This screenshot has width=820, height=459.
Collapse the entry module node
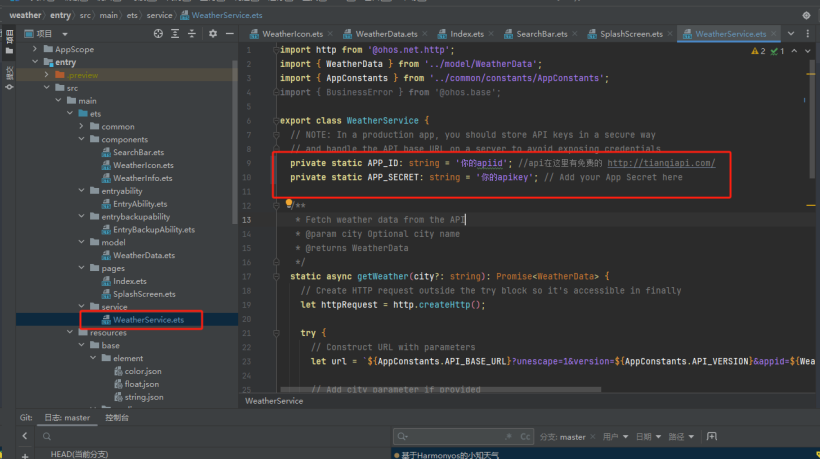pyautogui.click(x=35, y=62)
